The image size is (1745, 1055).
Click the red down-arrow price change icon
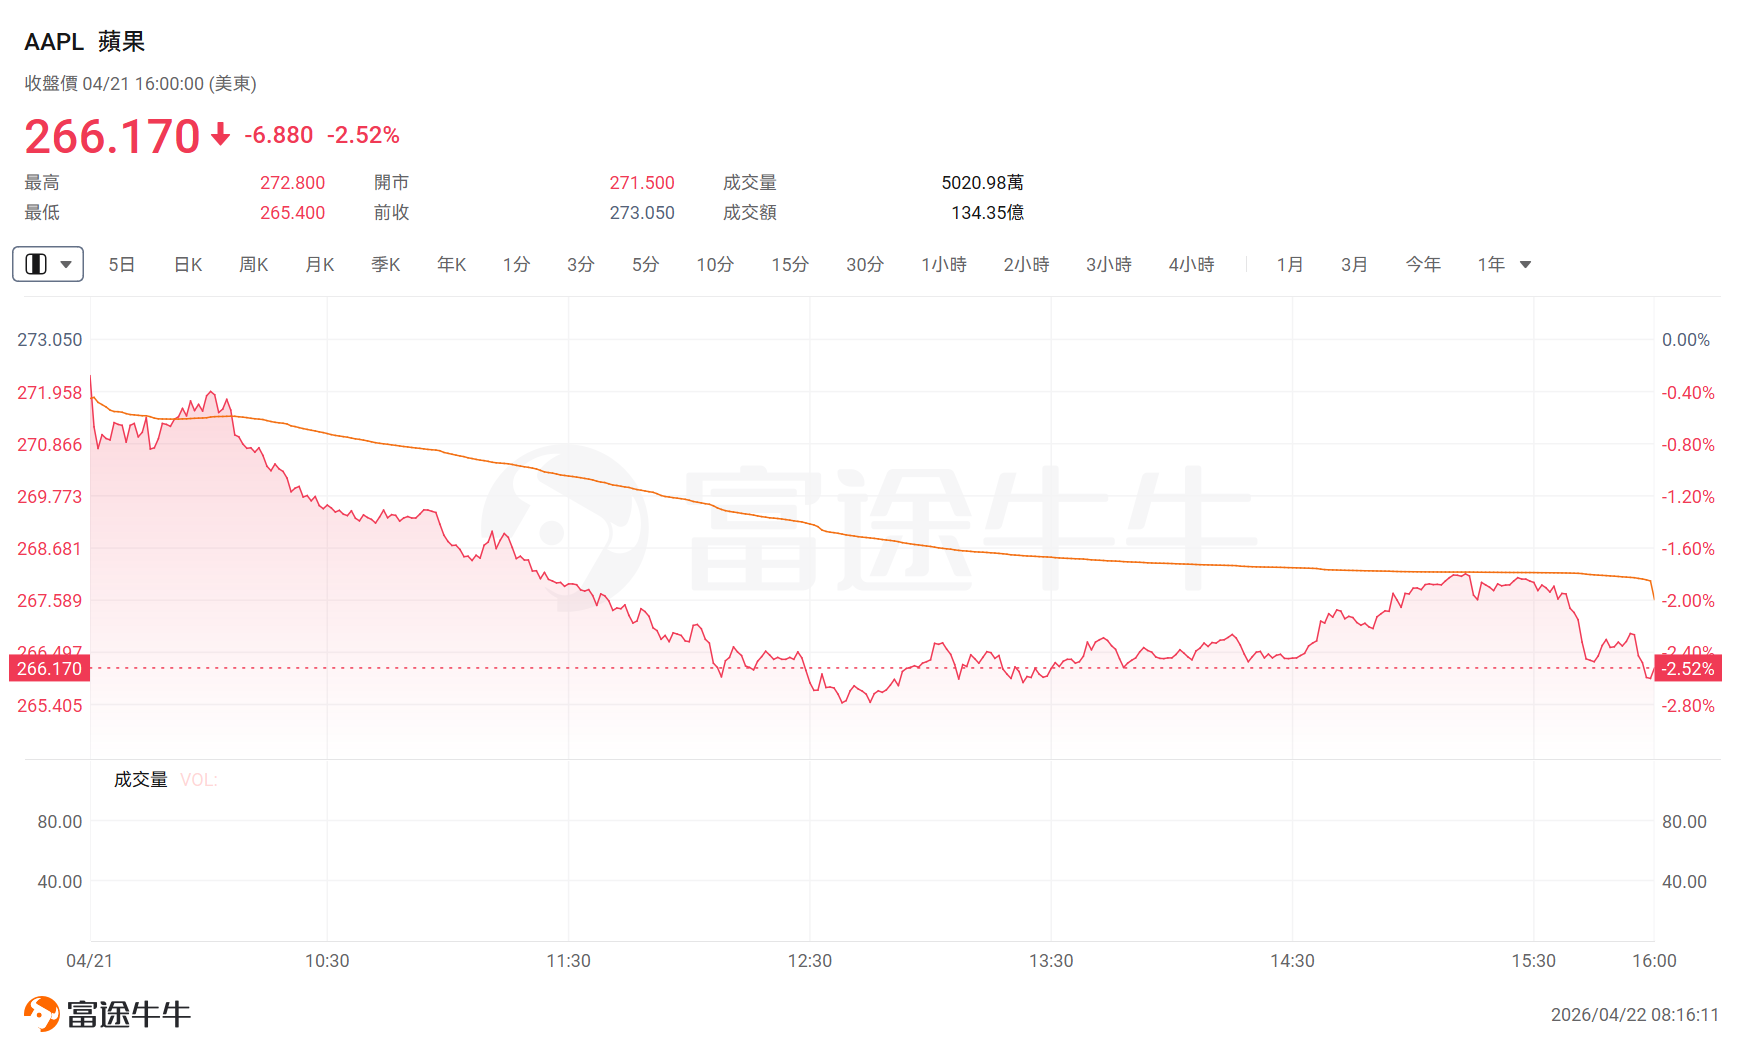(x=221, y=134)
